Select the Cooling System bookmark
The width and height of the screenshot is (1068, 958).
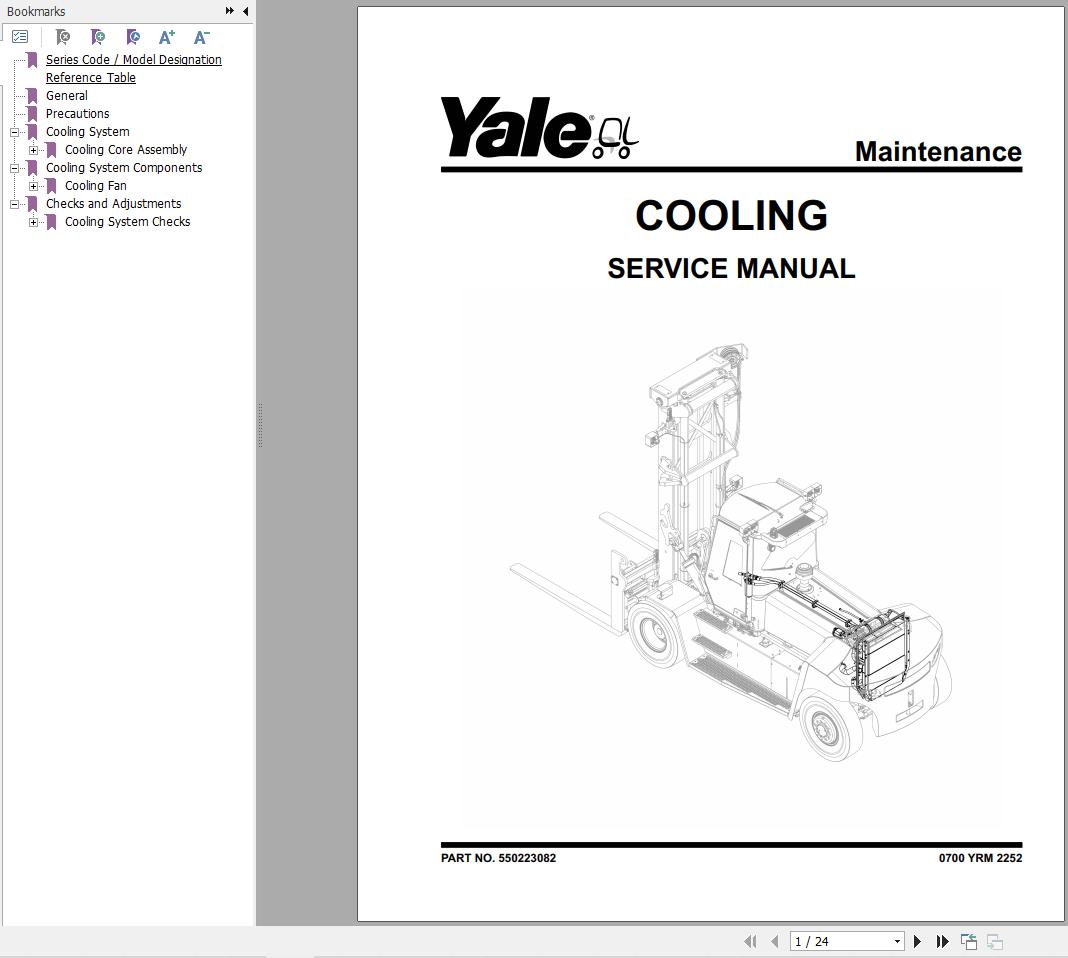88,132
